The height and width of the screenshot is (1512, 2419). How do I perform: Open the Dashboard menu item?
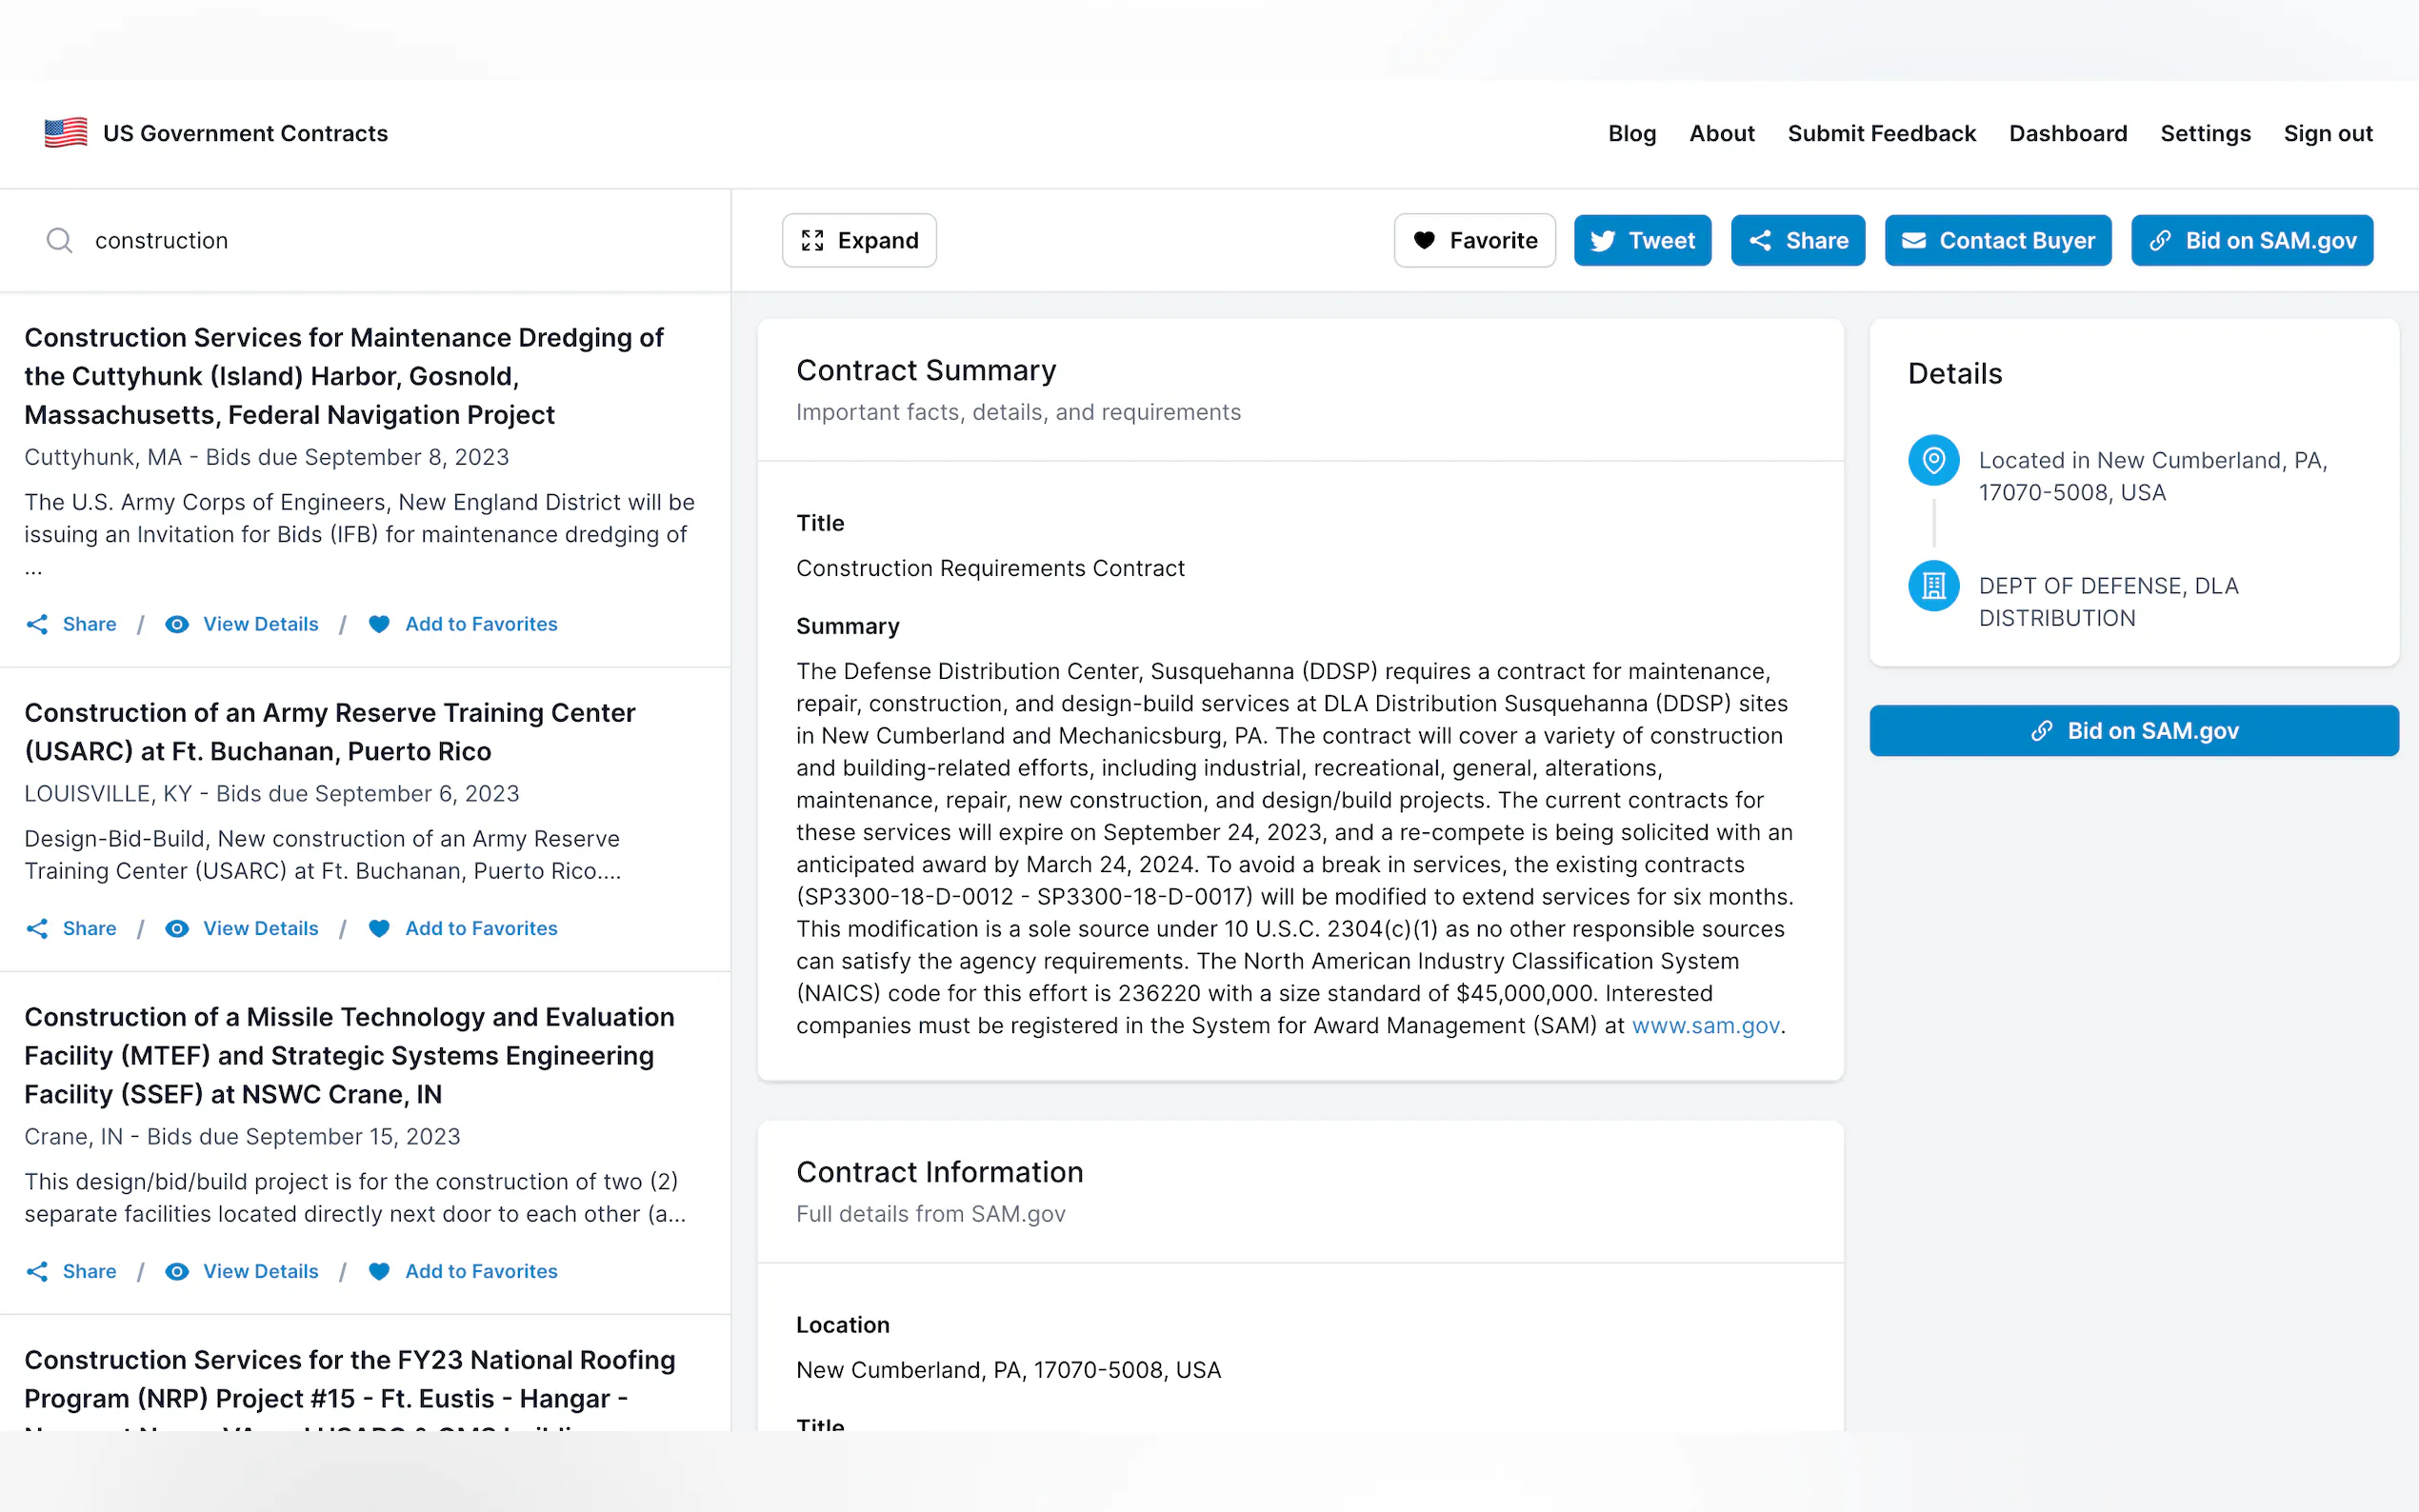coord(2067,133)
